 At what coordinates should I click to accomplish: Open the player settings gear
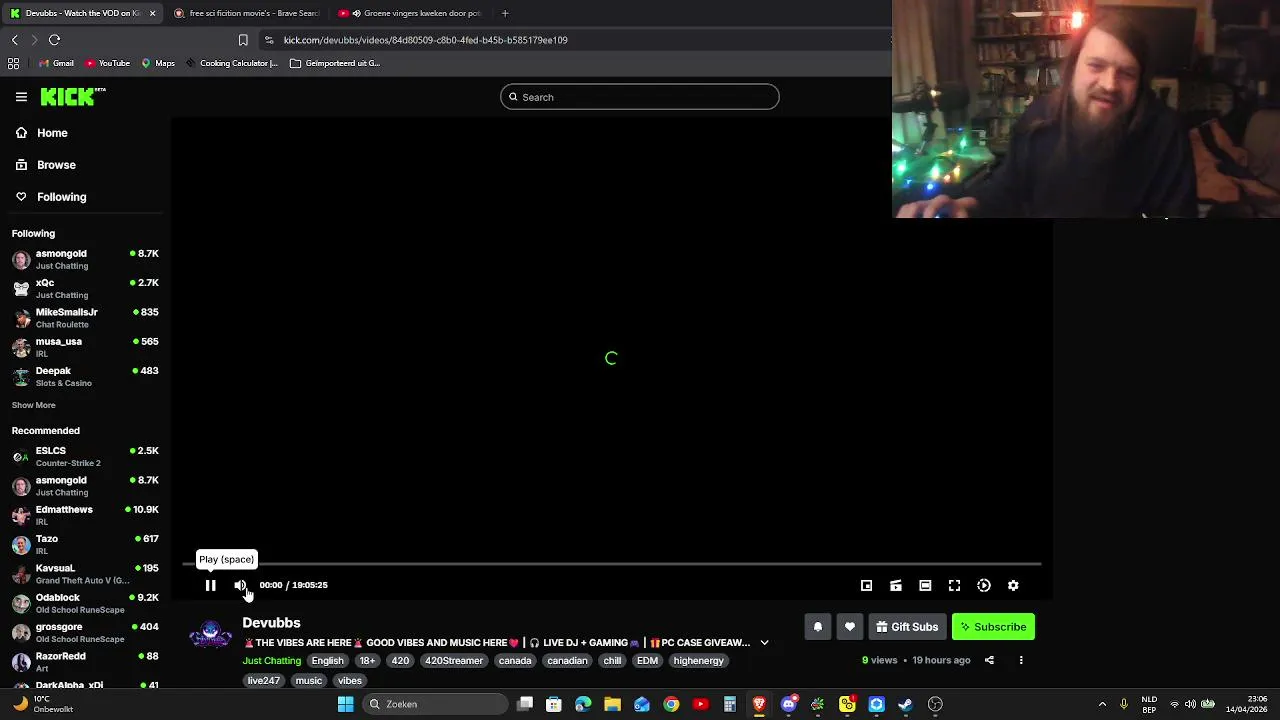point(1013,585)
